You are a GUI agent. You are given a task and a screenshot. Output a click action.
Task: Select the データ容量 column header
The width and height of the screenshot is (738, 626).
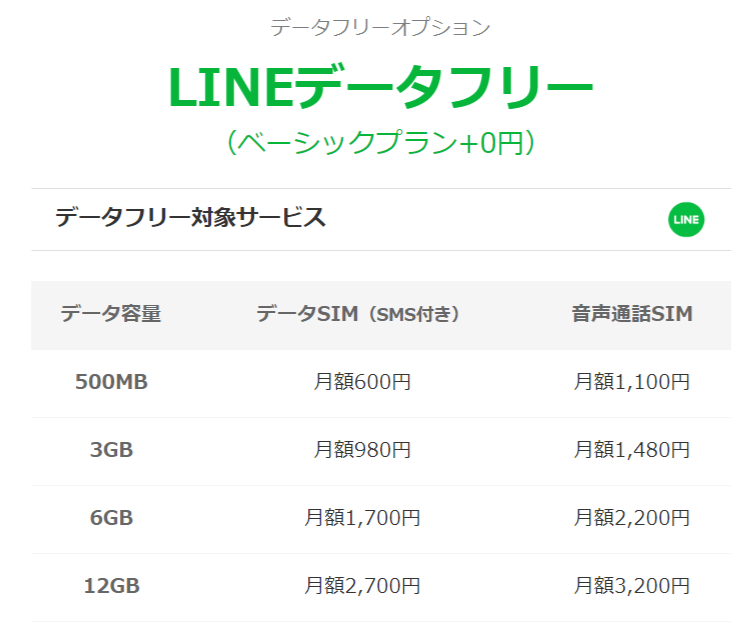tap(111, 313)
